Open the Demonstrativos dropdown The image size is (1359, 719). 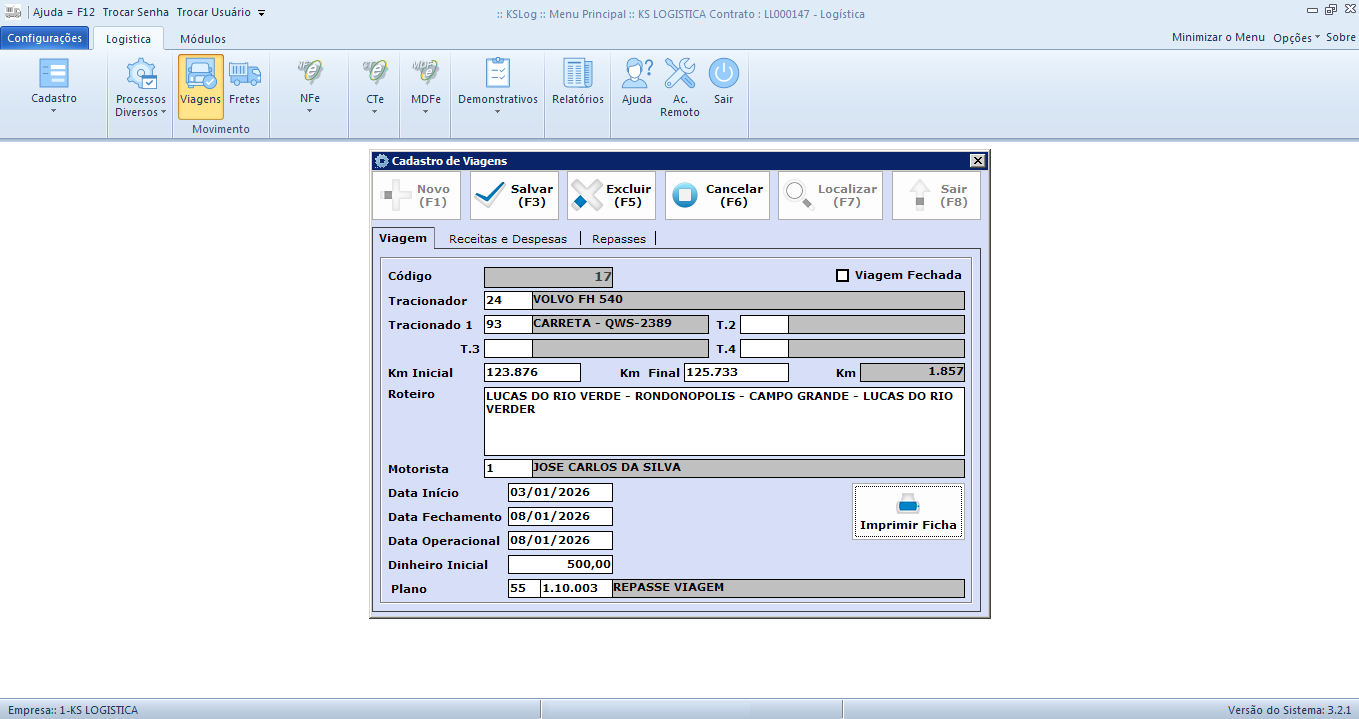point(497,86)
